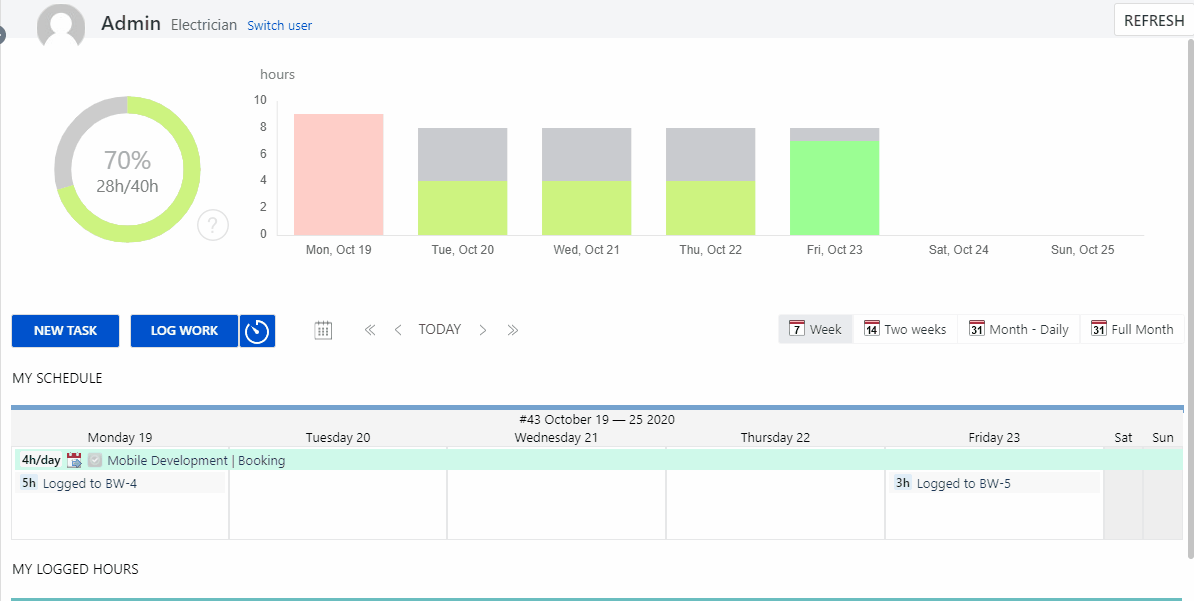Click the Friday 23 column header
Screen dimensions: 1194x601
point(994,438)
